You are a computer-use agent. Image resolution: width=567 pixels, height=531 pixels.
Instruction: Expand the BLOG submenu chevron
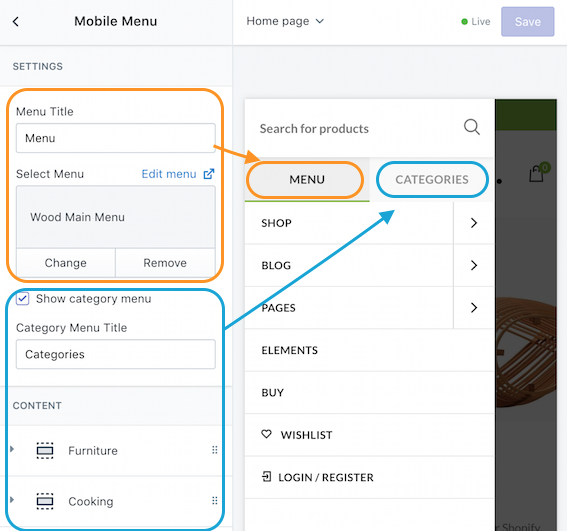tap(474, 265)
